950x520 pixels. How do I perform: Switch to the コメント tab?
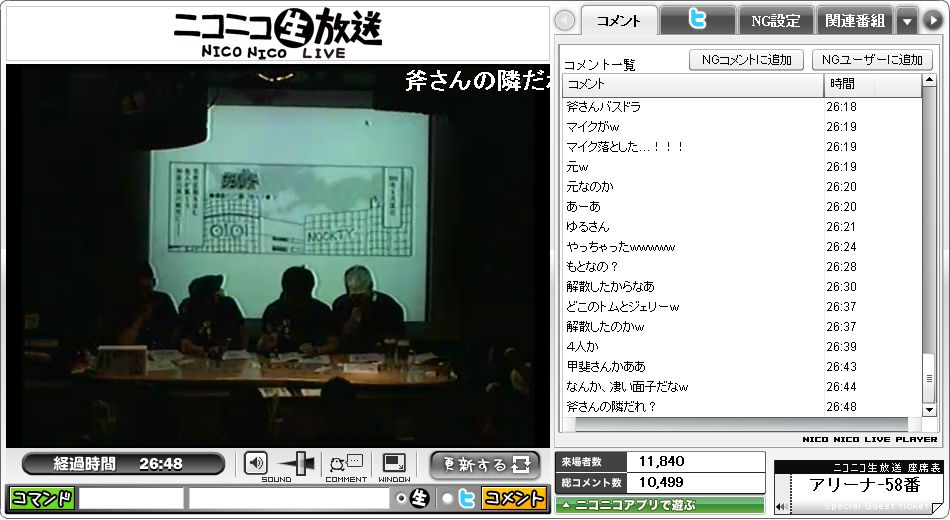point(619,21)
